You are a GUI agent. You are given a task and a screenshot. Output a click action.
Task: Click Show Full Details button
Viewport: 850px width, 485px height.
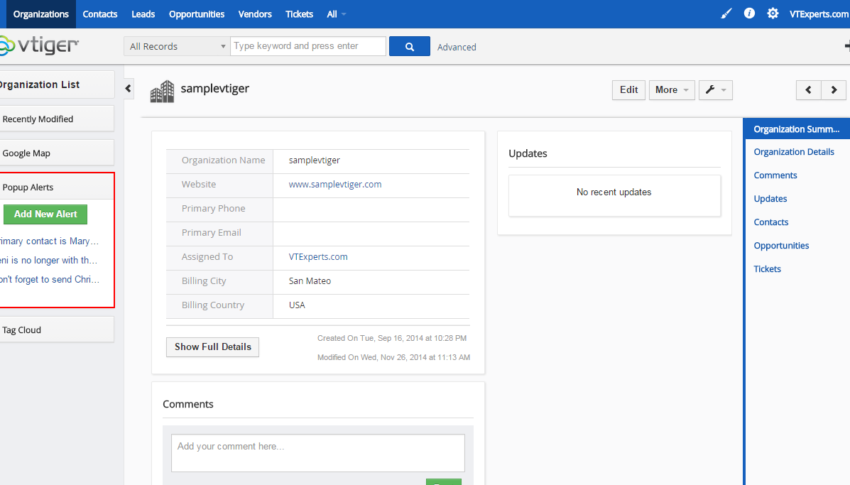click(x=212, y=347)
